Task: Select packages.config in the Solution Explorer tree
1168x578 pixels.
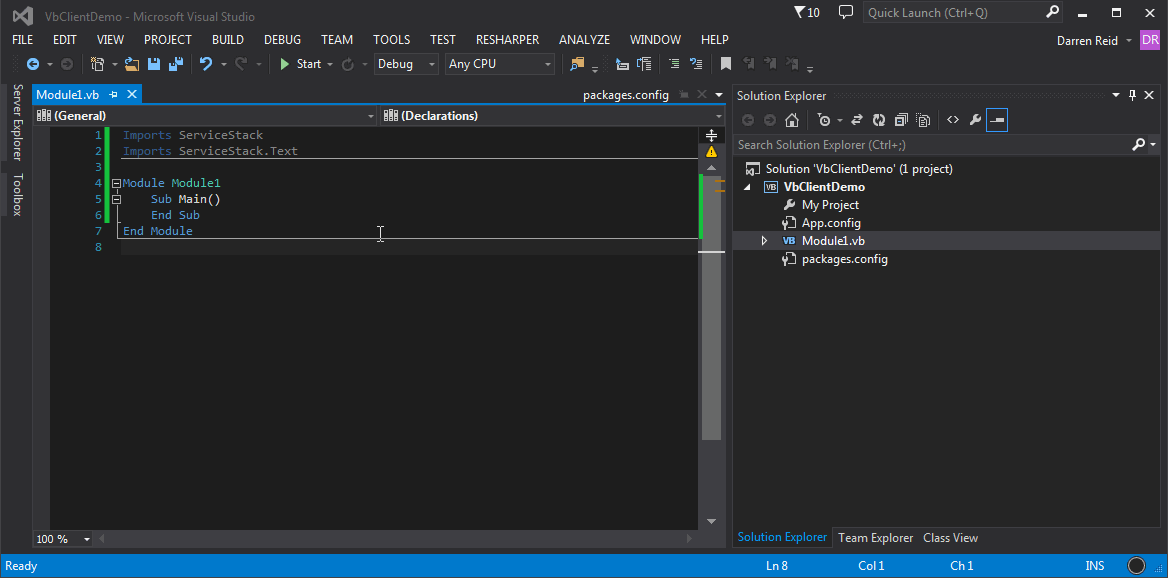Action: (845, 259)
